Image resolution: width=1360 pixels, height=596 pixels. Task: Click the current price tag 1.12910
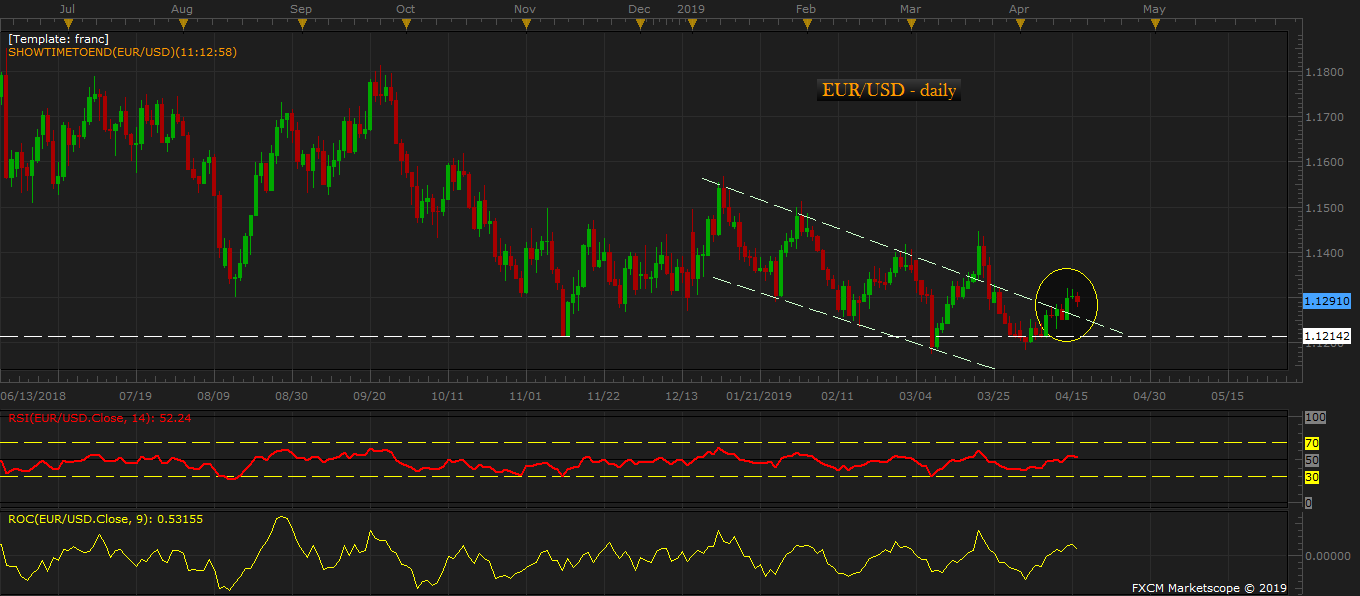[1327, 300]
